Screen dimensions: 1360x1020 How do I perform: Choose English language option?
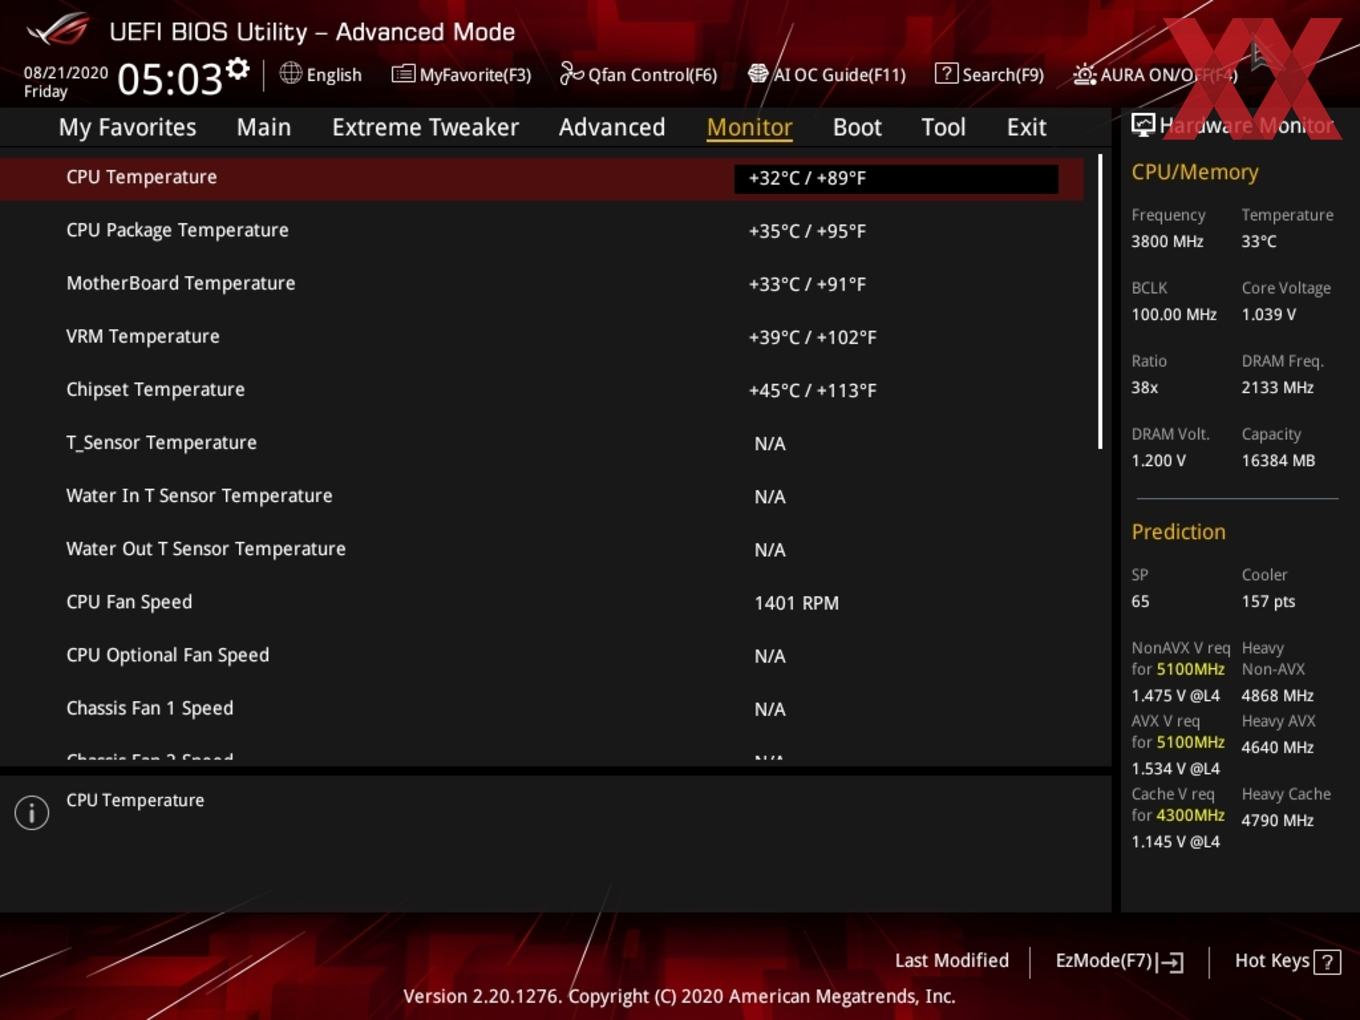point(334,74)
